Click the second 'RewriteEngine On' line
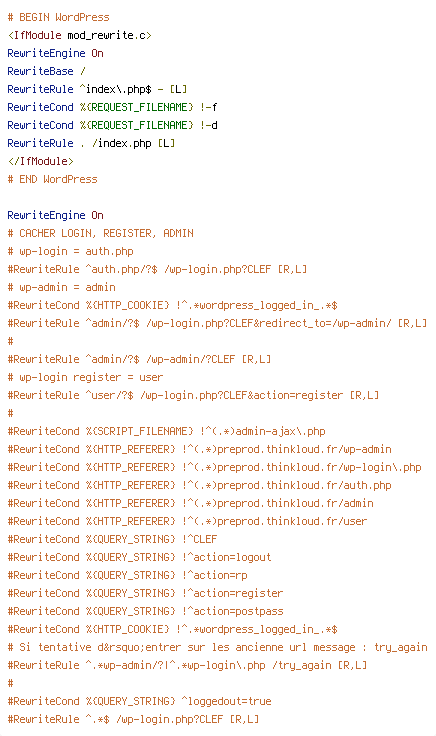This screenshot has height=736, width=436. click(x=55, y=215)
